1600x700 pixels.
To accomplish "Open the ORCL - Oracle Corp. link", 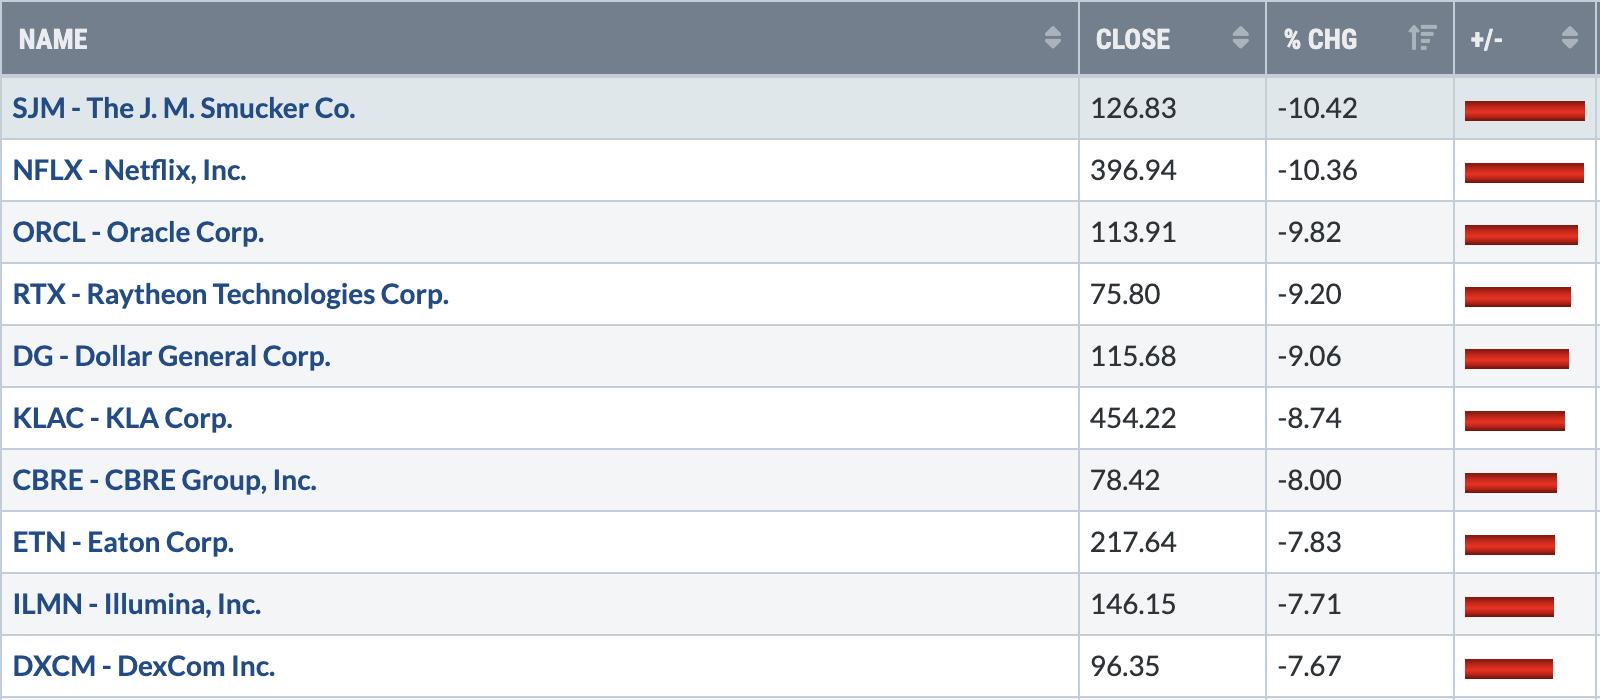I will pos(138,232).
